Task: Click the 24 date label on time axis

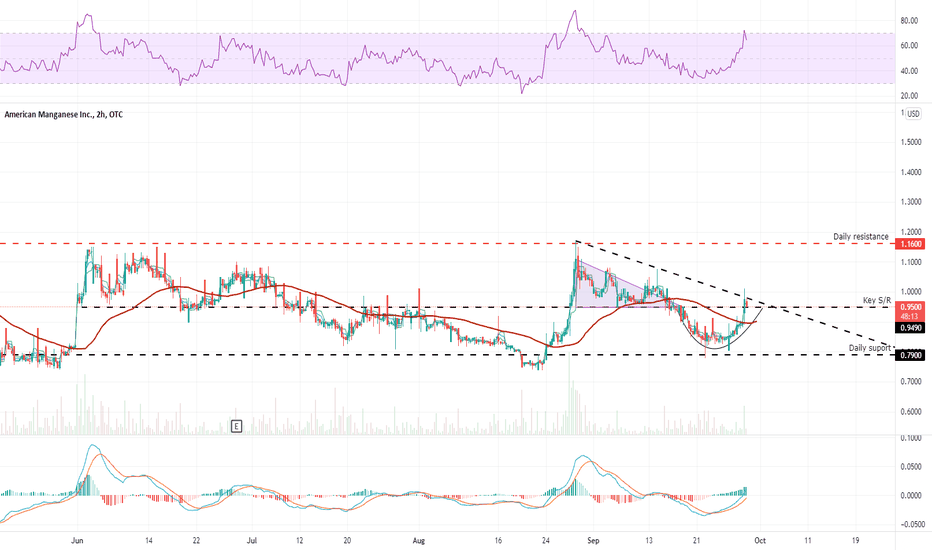Action: tap(546, 540)
